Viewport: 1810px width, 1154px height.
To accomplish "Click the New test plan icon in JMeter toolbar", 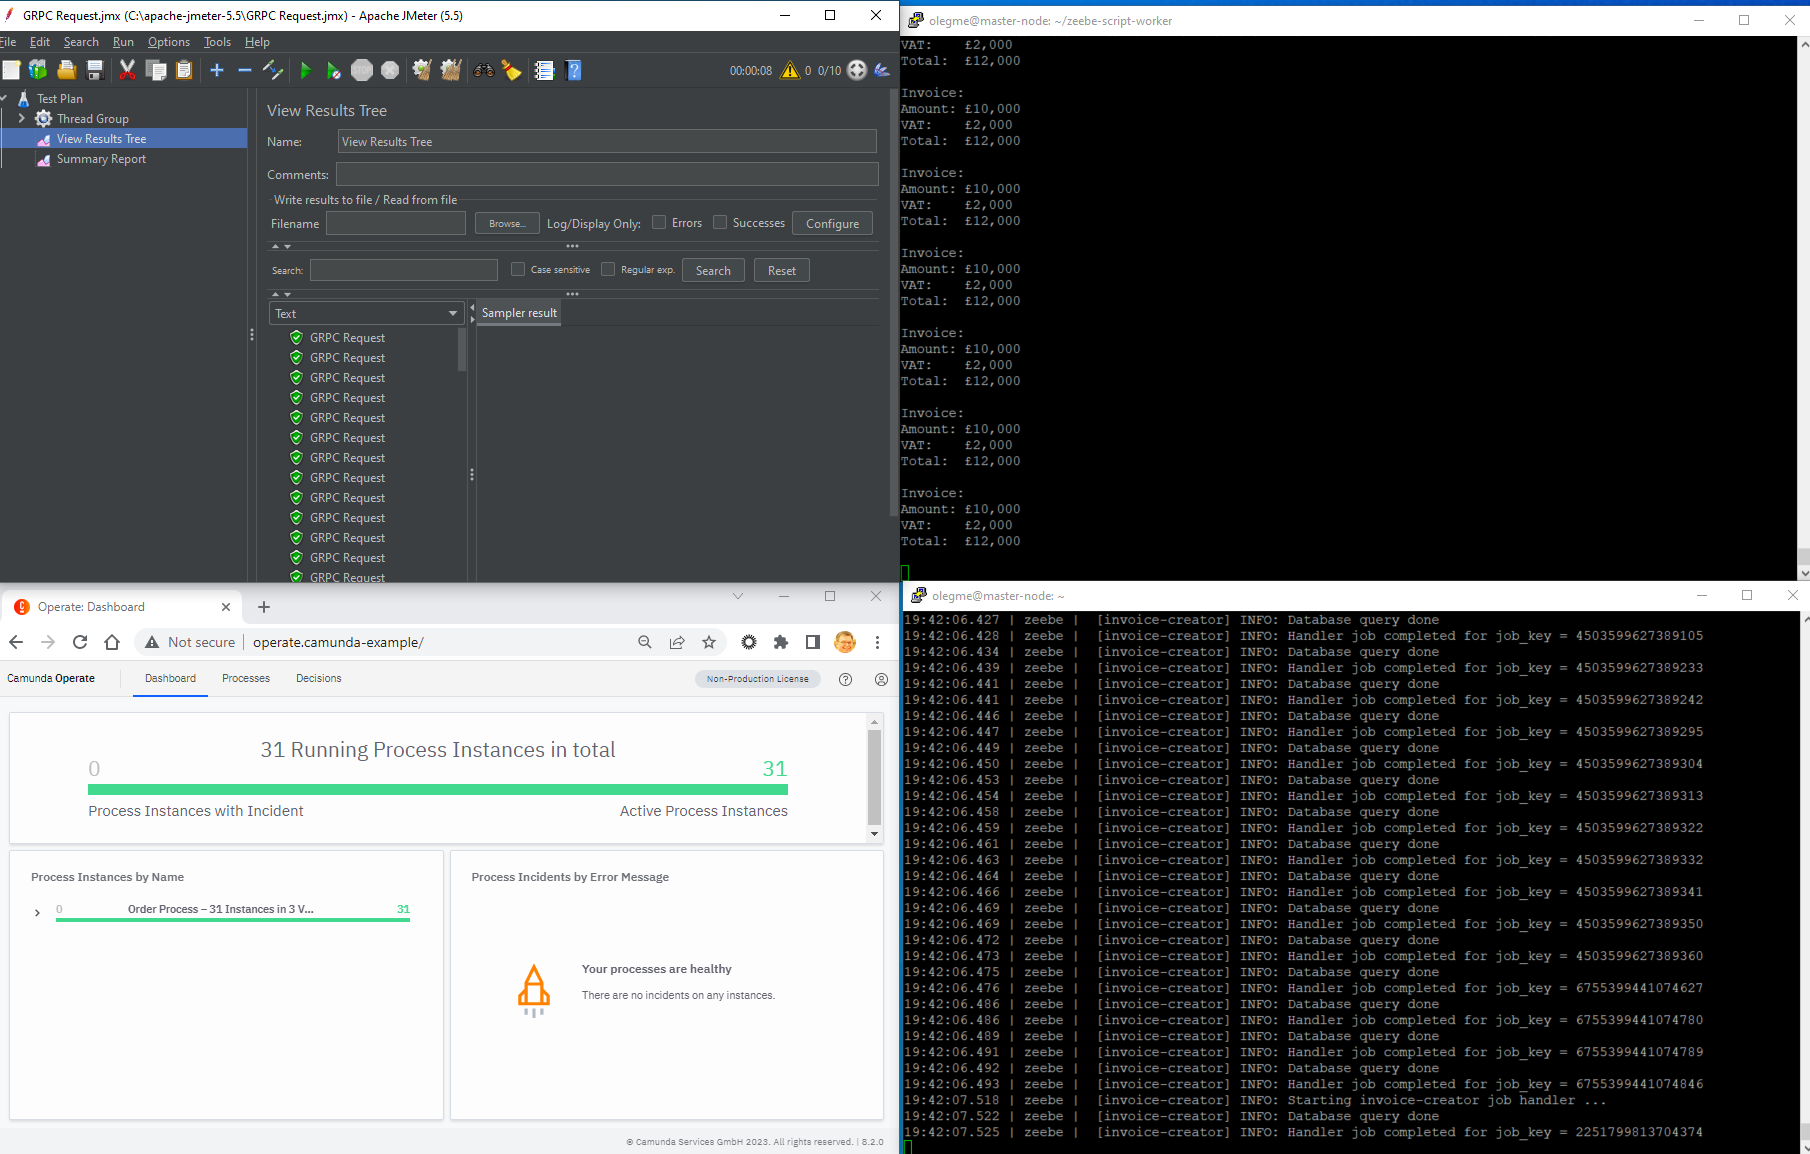I will [11, 70].
